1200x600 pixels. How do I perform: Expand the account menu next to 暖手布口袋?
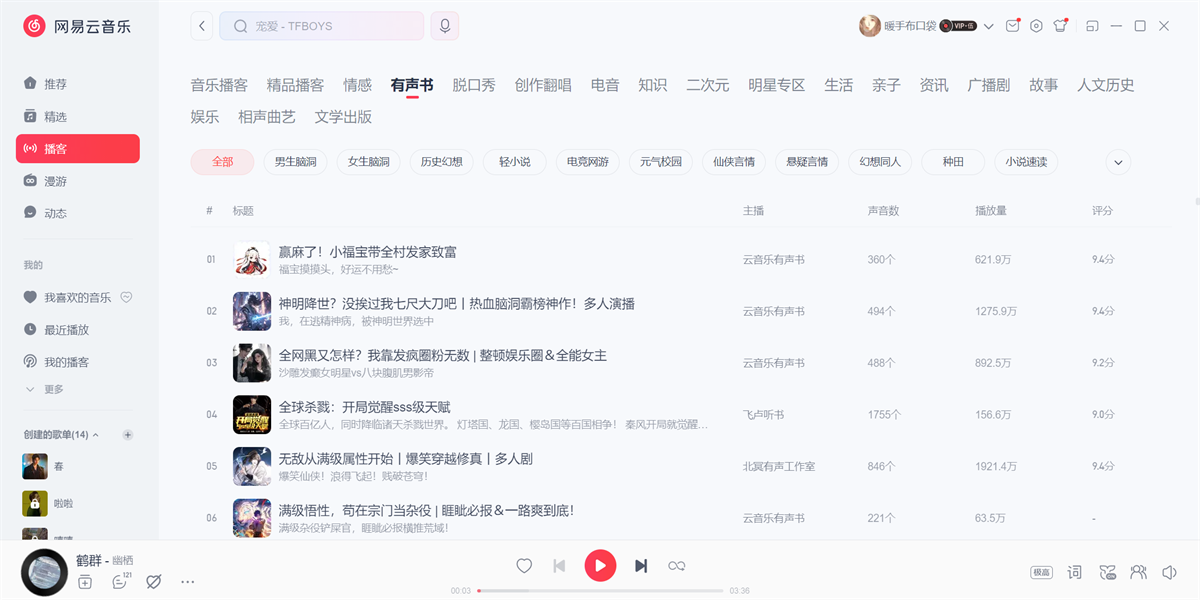pyautogui.click(x=988, y=25)
